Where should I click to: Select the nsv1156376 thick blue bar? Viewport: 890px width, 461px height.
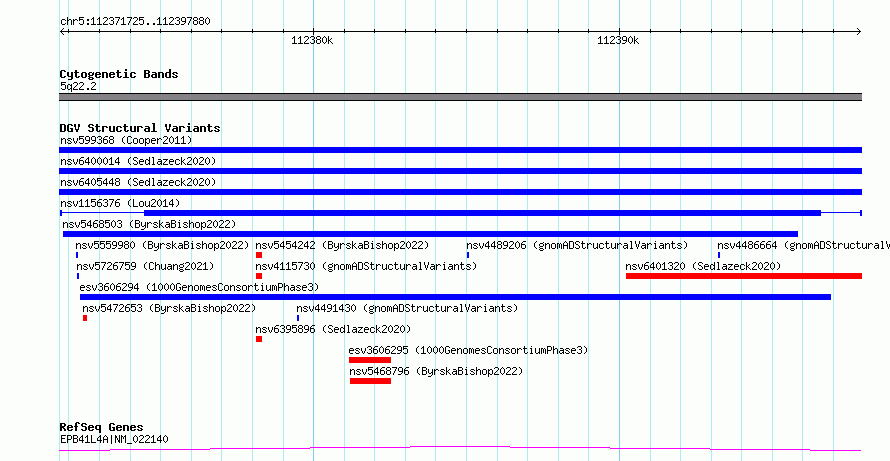pyautogui.click(x=482, y=213)
